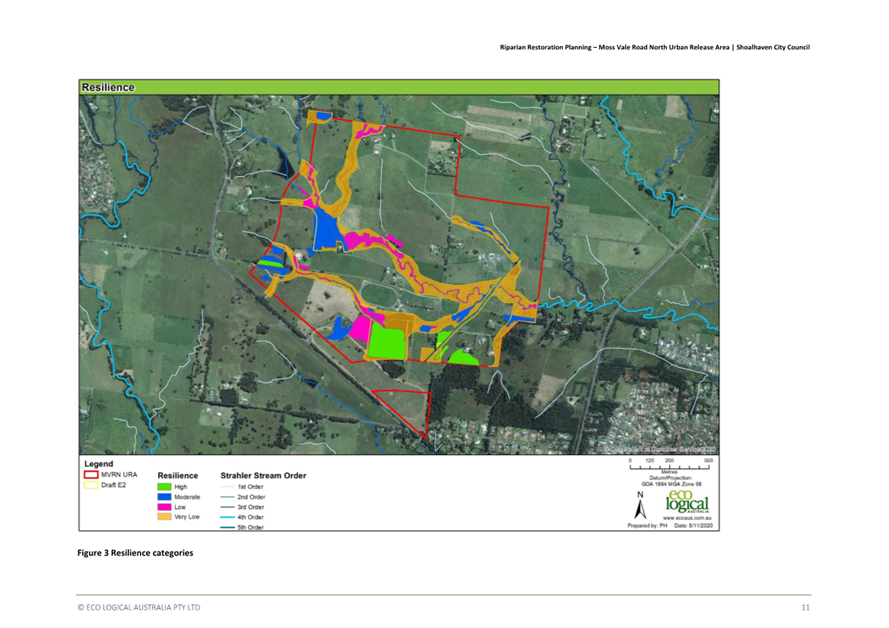Viewport: 889px width, 628px height.
Task: Click the 1st Order stream line symbol
Action: pos(227,487)
